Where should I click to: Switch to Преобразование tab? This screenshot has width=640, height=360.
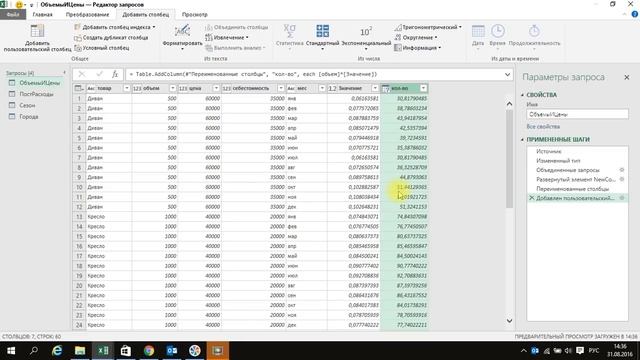click(x=87, y=14)
